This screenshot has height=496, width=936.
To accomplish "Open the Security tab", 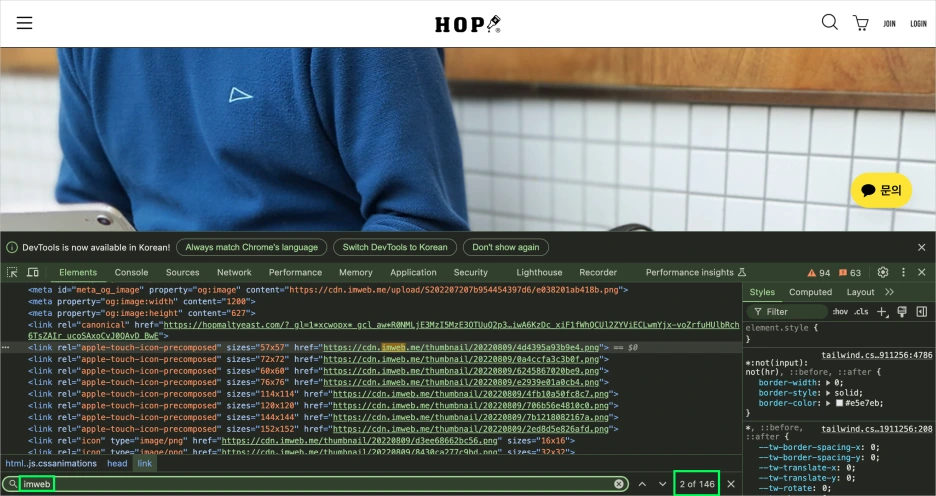I will [470, 272].
